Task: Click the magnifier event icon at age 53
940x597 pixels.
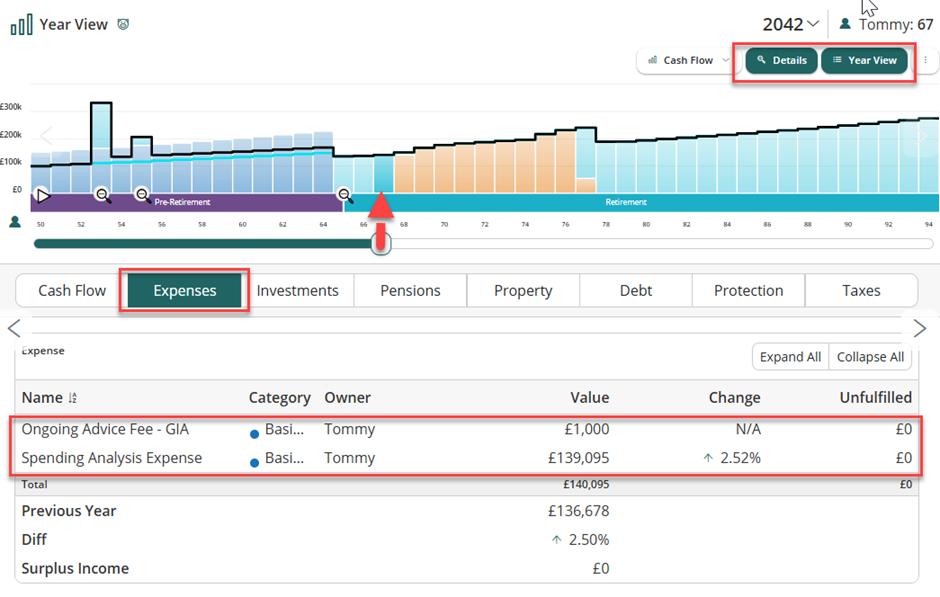Action: pos(103,196)
